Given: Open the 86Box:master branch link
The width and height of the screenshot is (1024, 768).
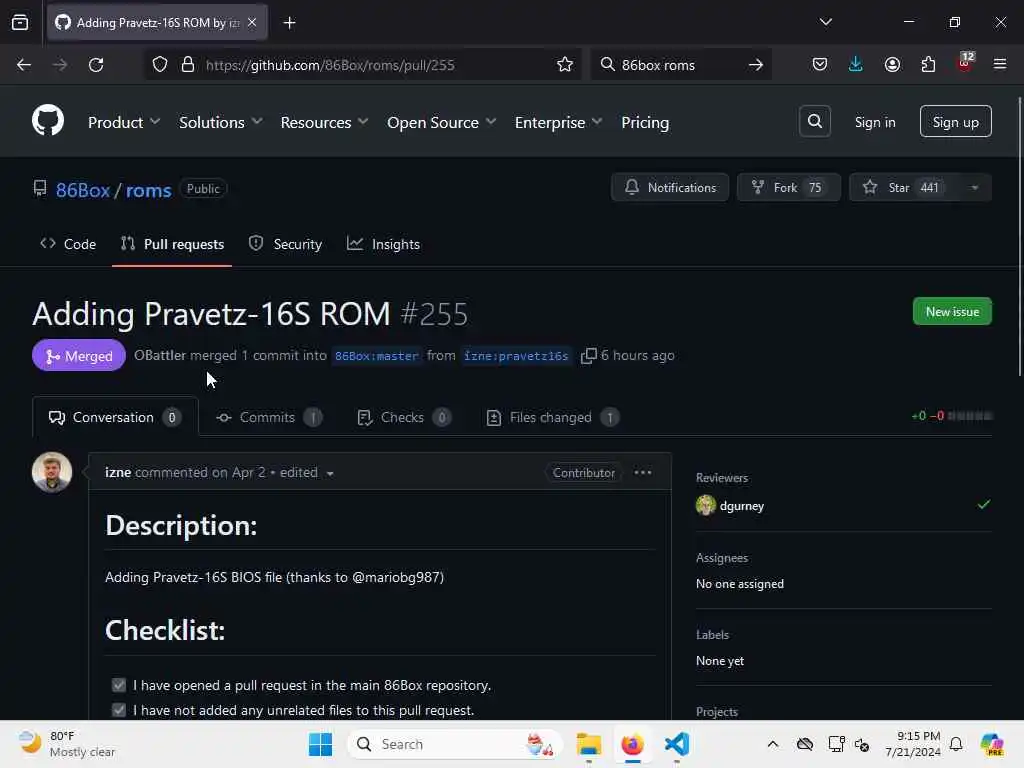Looking at the screenshot, I should coord(377,356).
